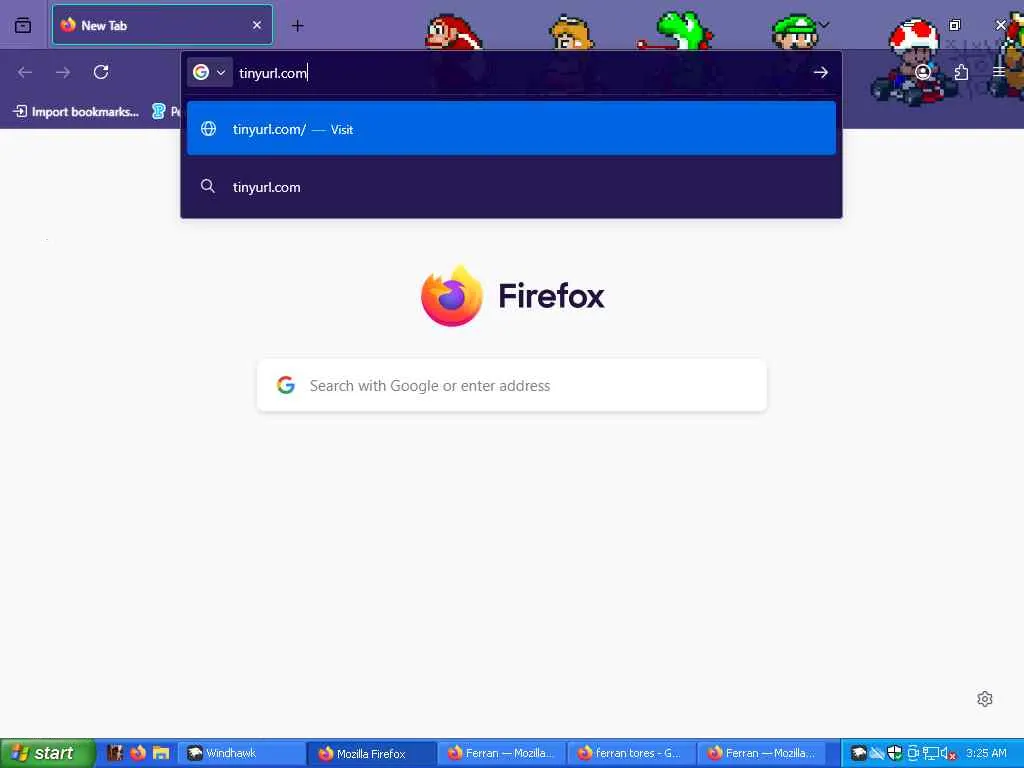Screen dimensions: 1024x768
Task: Choose the tinyurl.com search suggestion
Action: click(x=511, y=187)
